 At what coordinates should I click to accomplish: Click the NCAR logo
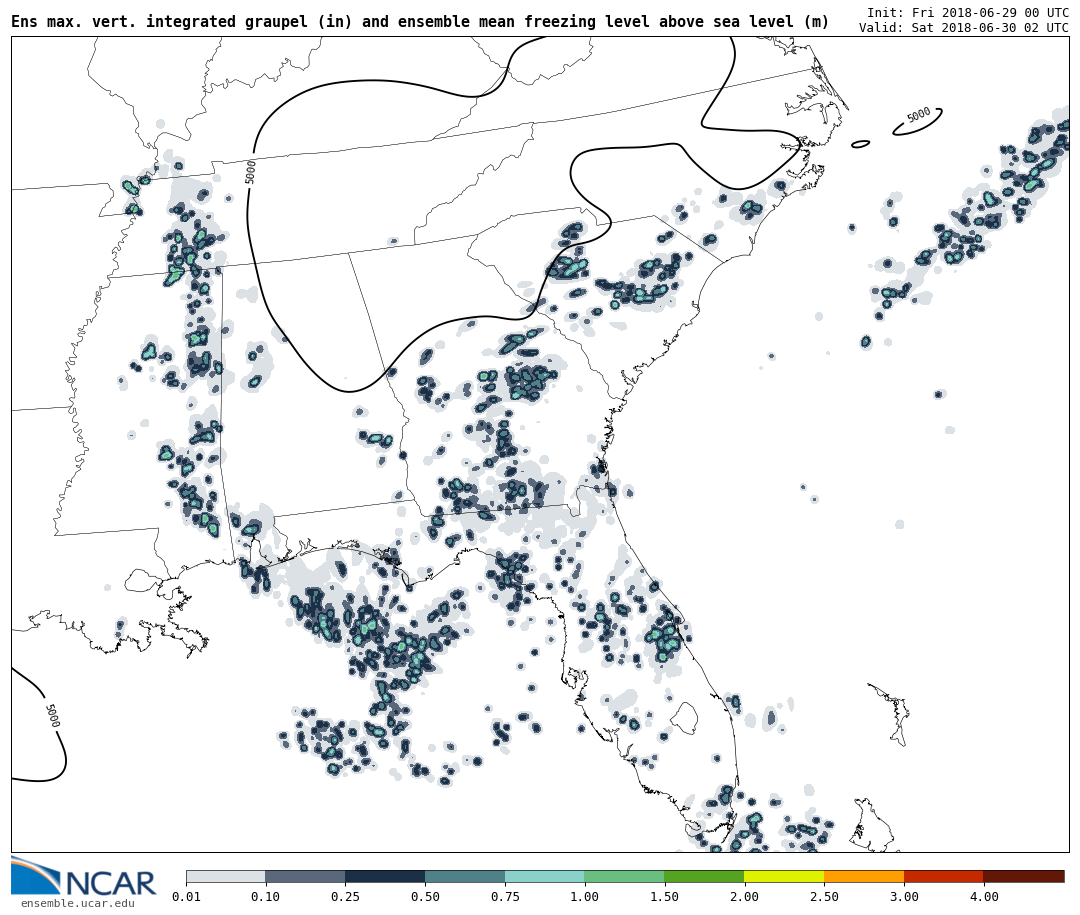84,878
